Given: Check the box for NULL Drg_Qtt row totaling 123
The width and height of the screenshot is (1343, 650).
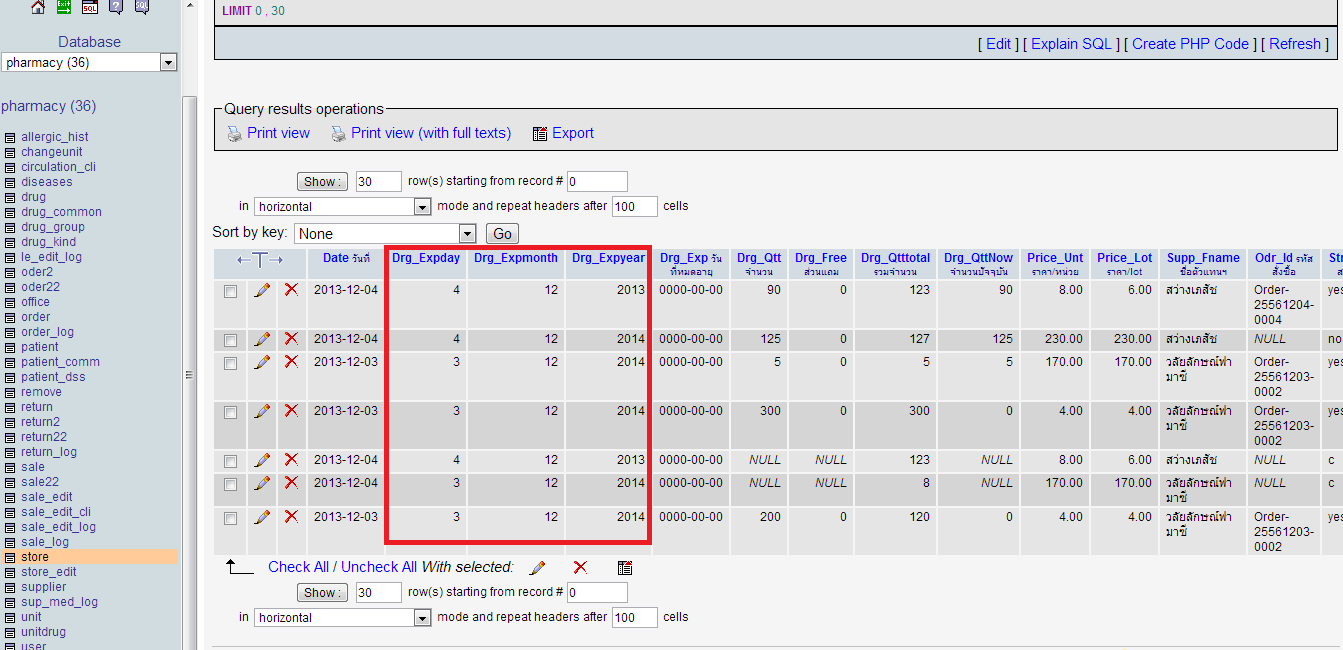Looking at the screenshot, I should (231, 462).
